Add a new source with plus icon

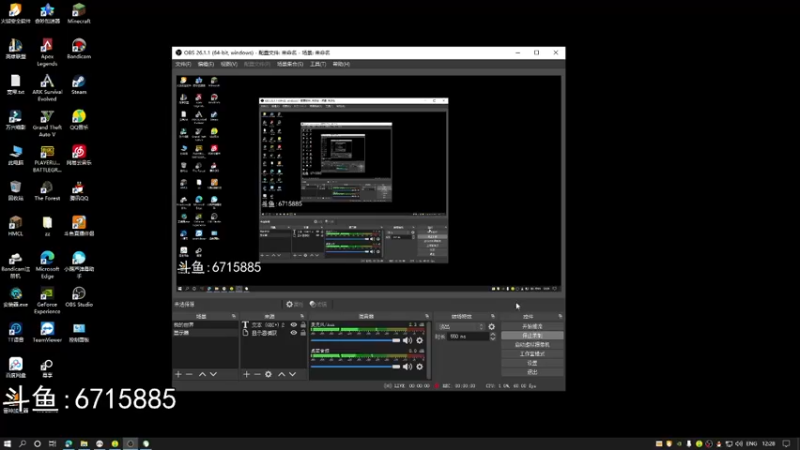[x=246, y=374]
